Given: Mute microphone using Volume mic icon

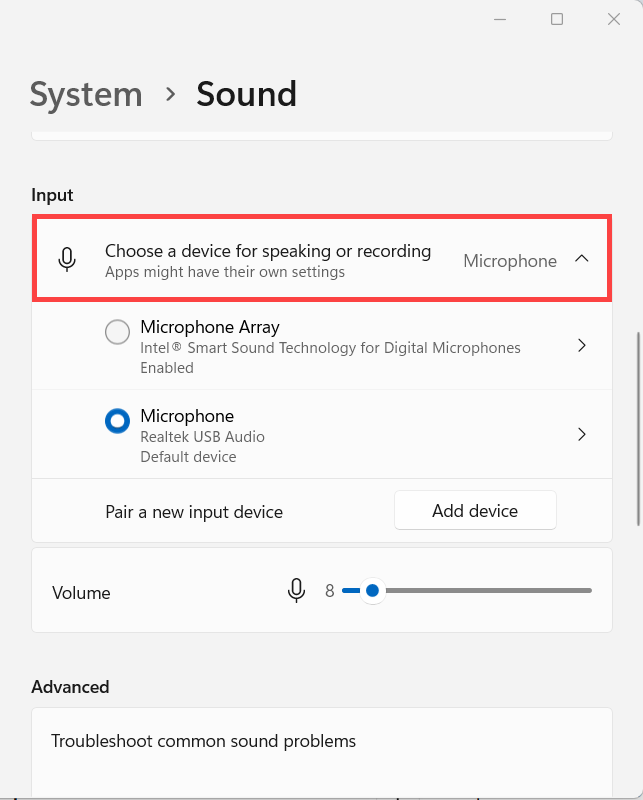Looking at the screenshot, I should [296, 591].
